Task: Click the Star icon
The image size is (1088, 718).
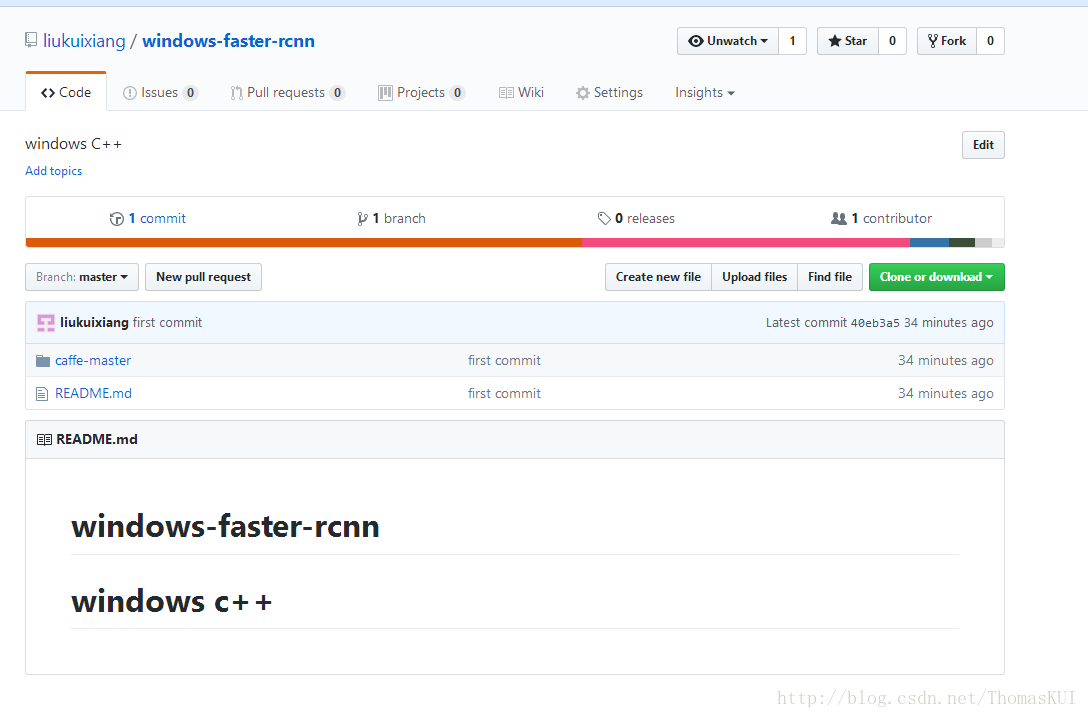Action: [x=835, y=41]
